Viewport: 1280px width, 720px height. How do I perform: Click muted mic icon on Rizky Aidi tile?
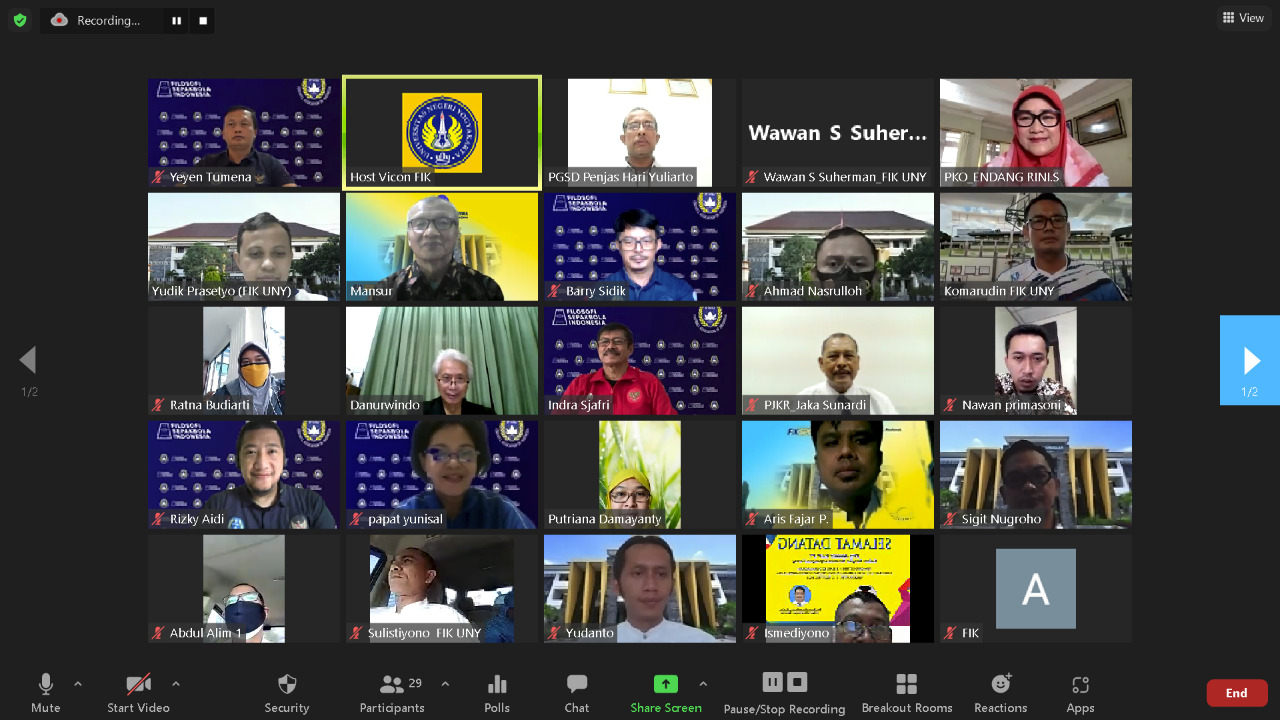158,519
